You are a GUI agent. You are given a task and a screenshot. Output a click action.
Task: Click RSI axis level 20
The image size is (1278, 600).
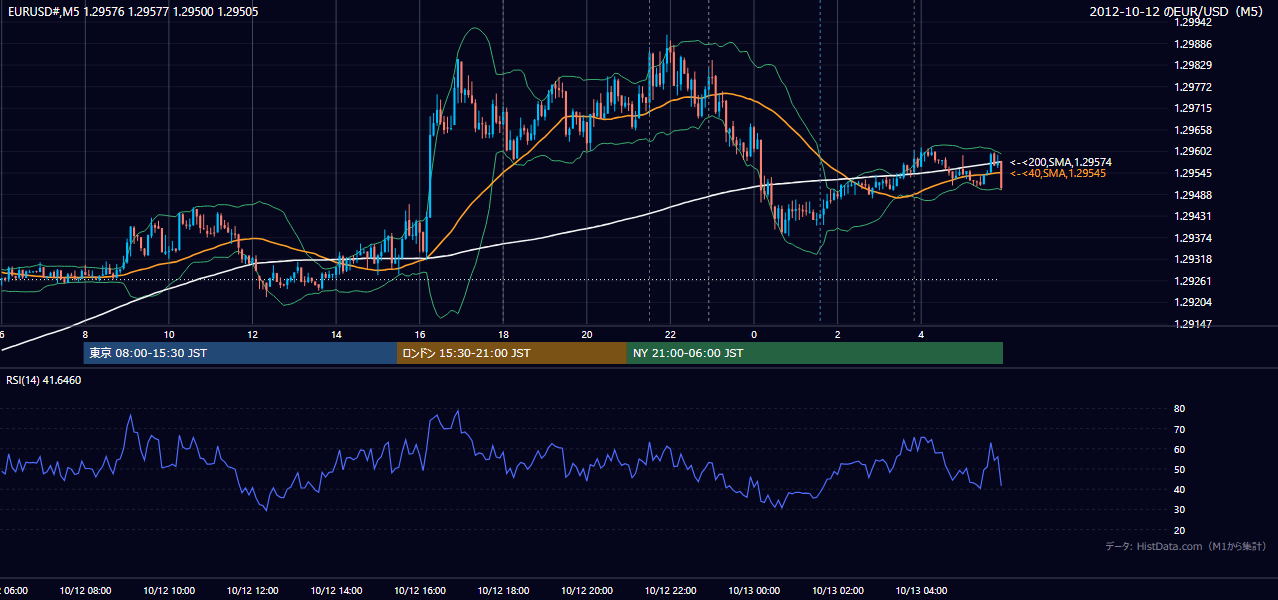(1179, 530)
